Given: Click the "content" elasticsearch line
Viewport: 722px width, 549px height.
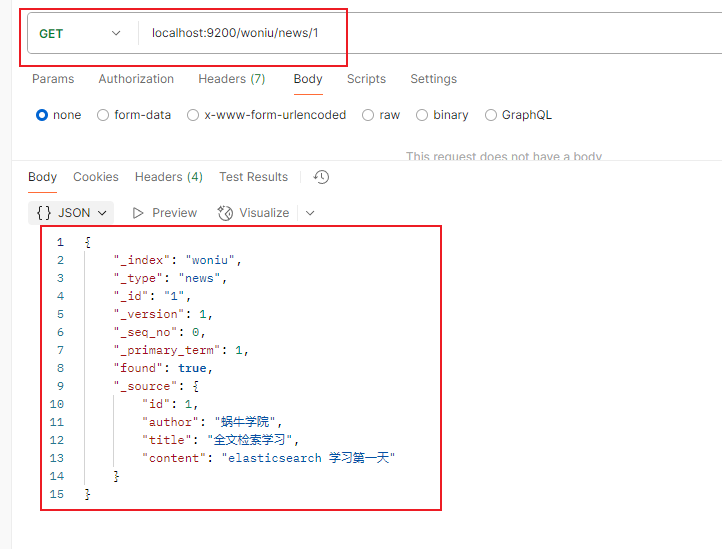Looking at the screenshot, I should pyautogui.click(x=268, y=458).
